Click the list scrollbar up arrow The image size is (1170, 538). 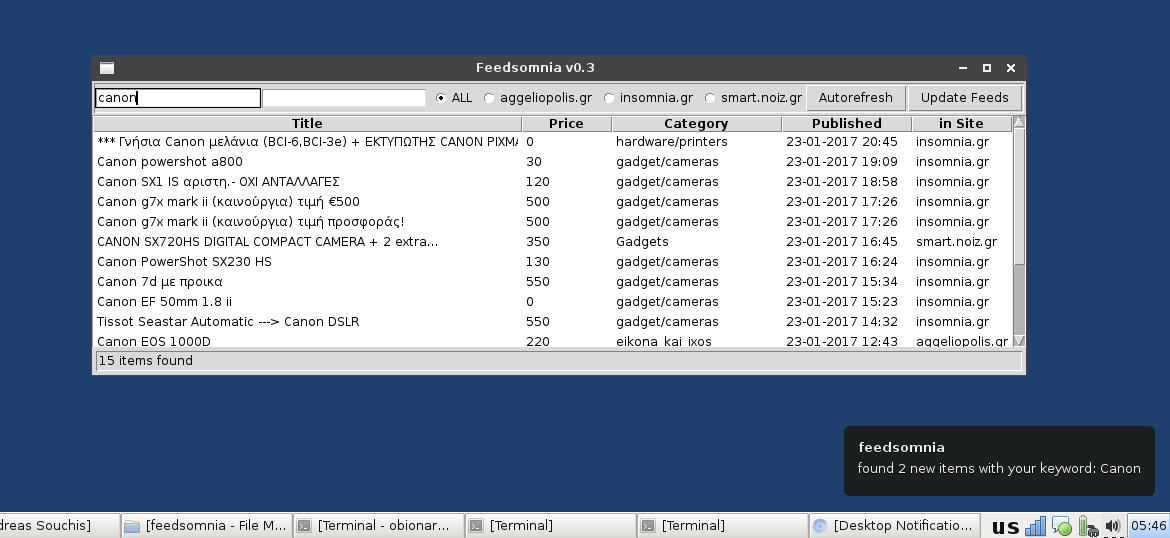coord(1019,122)
